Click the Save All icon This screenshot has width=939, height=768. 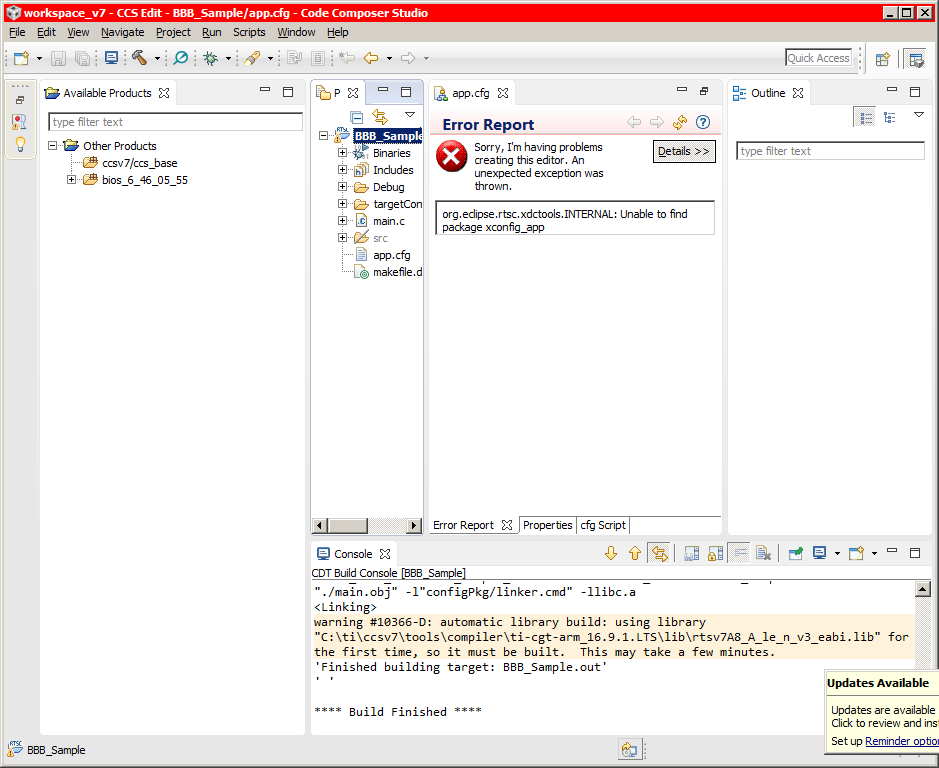tap(82, 58)
